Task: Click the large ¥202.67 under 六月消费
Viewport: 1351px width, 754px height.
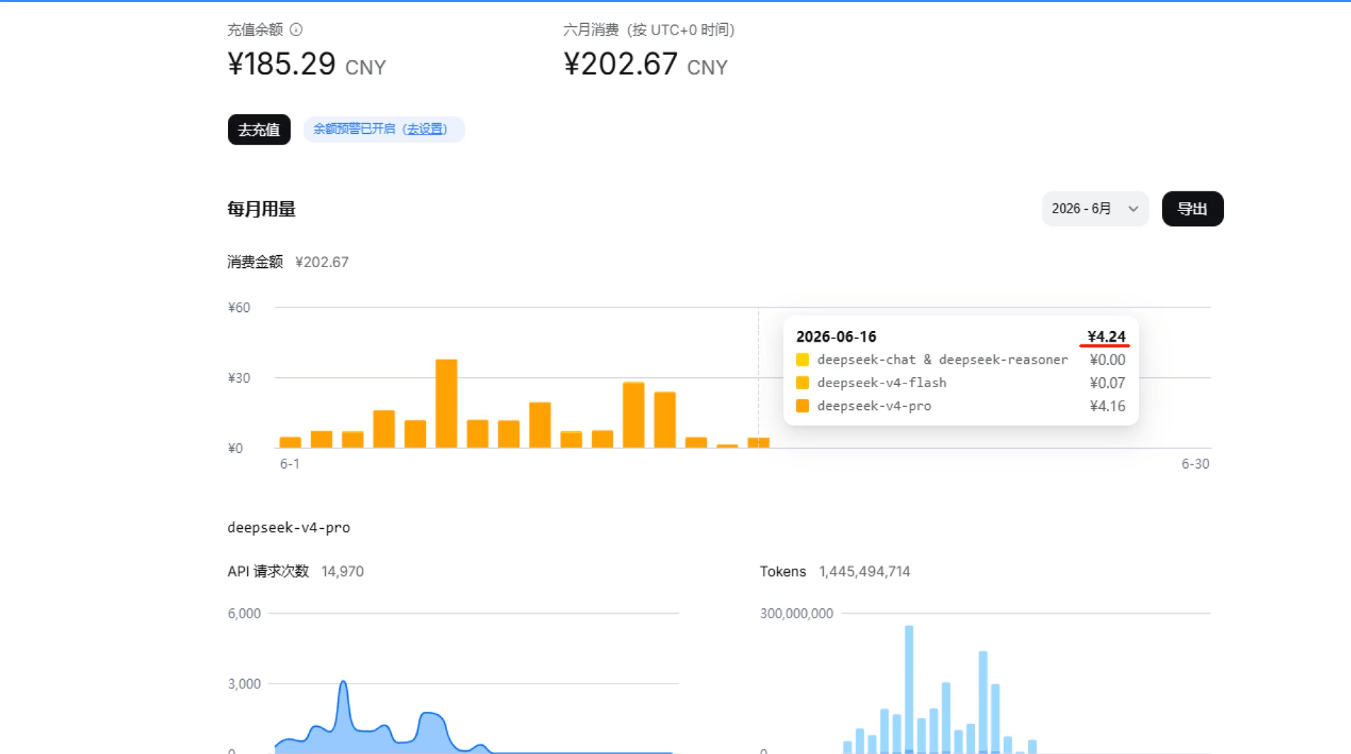Action: coord(621,64)
